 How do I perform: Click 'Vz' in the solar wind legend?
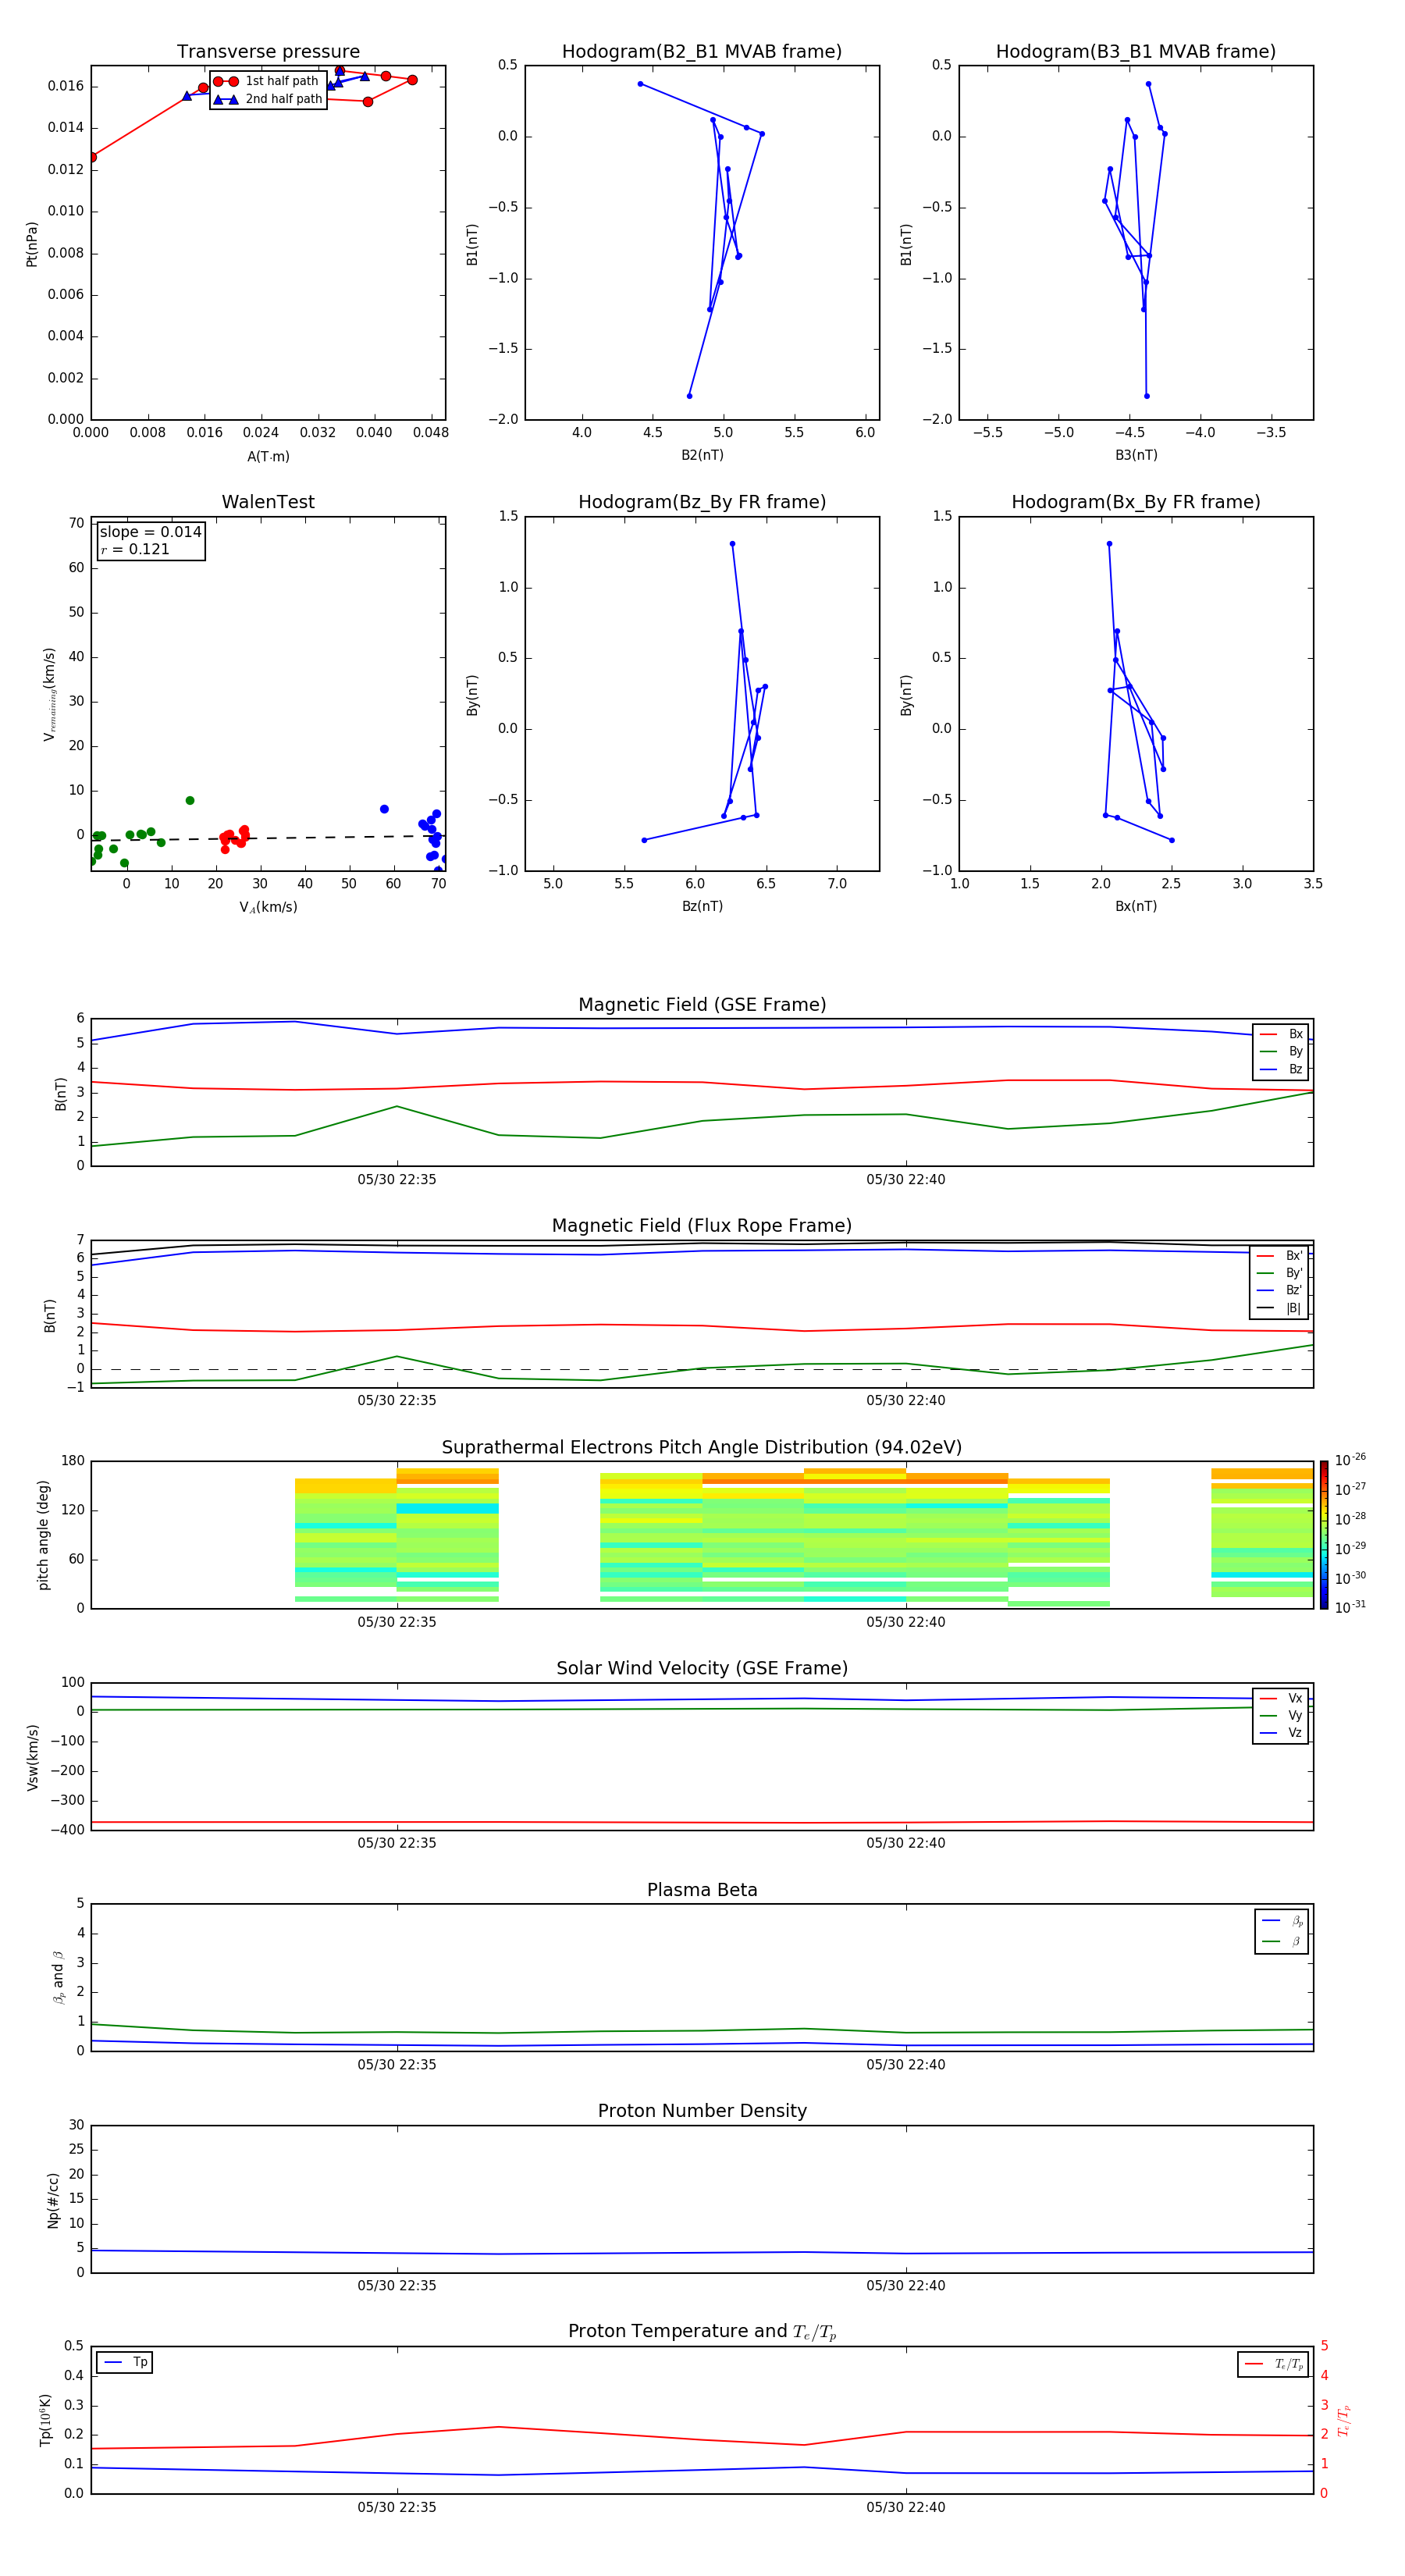click(1282, 1733)
